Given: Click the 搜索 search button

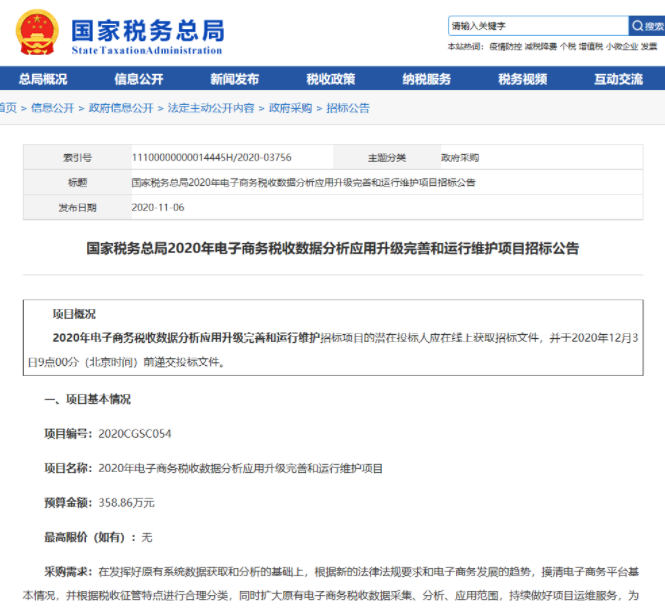Looking at the screenshot, I should tap(647, 26).
